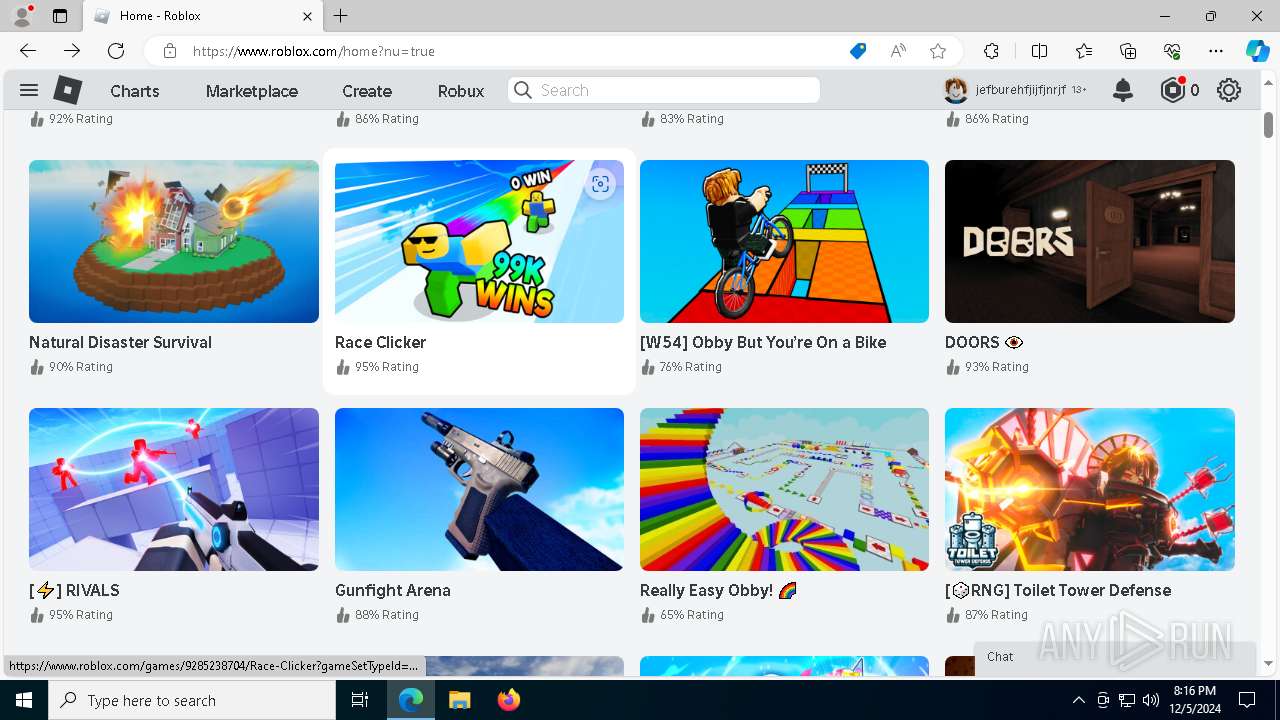Viewport: 1280px width, 720px height.
Task: Open browser Collections icon
Action: point(1128,51)
